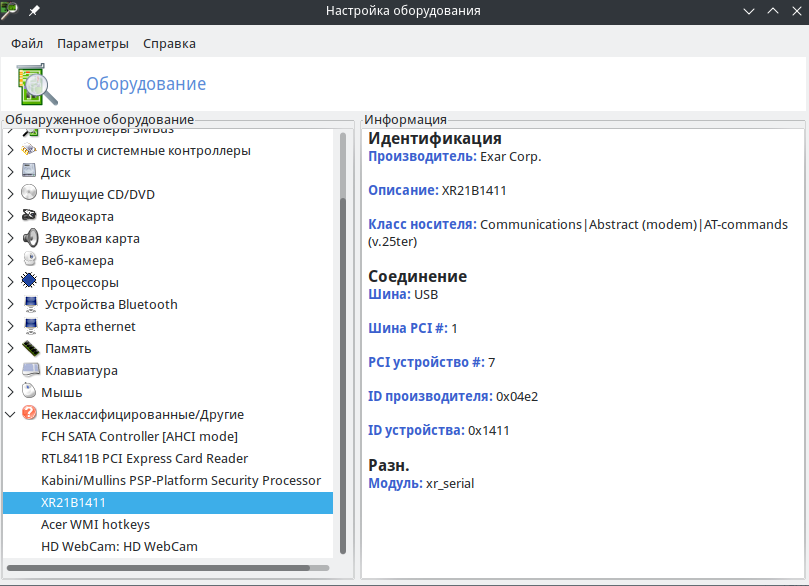Click the Bluetooth devices icon
Image resolution: width=809 pixels, height=586 pixels.
30,304
